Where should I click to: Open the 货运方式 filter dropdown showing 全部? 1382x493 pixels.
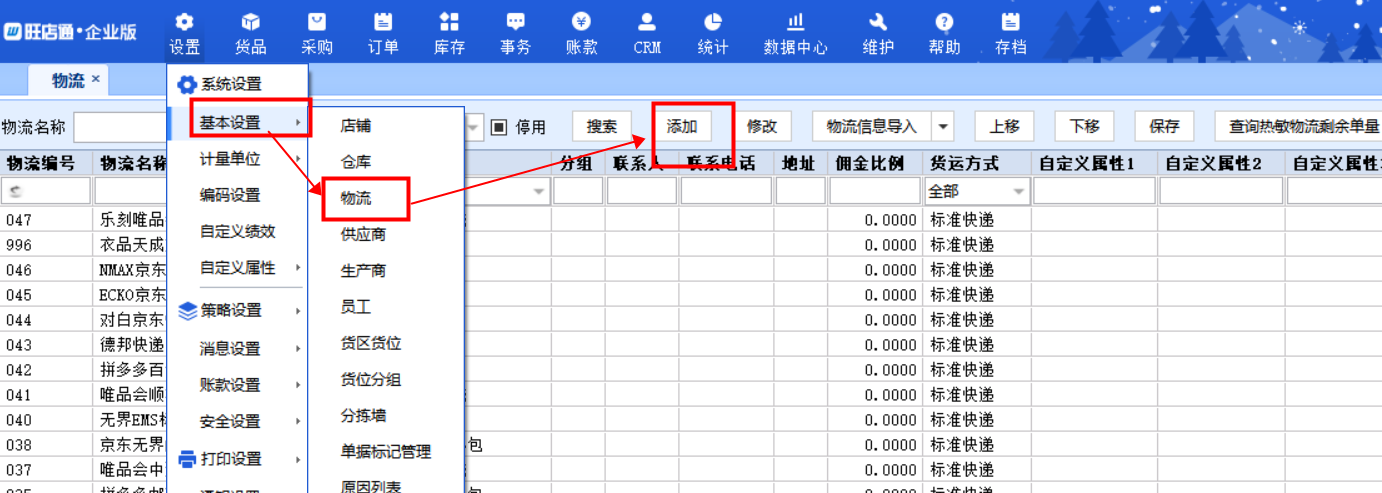pyautogui.click(x=978, y=191)
